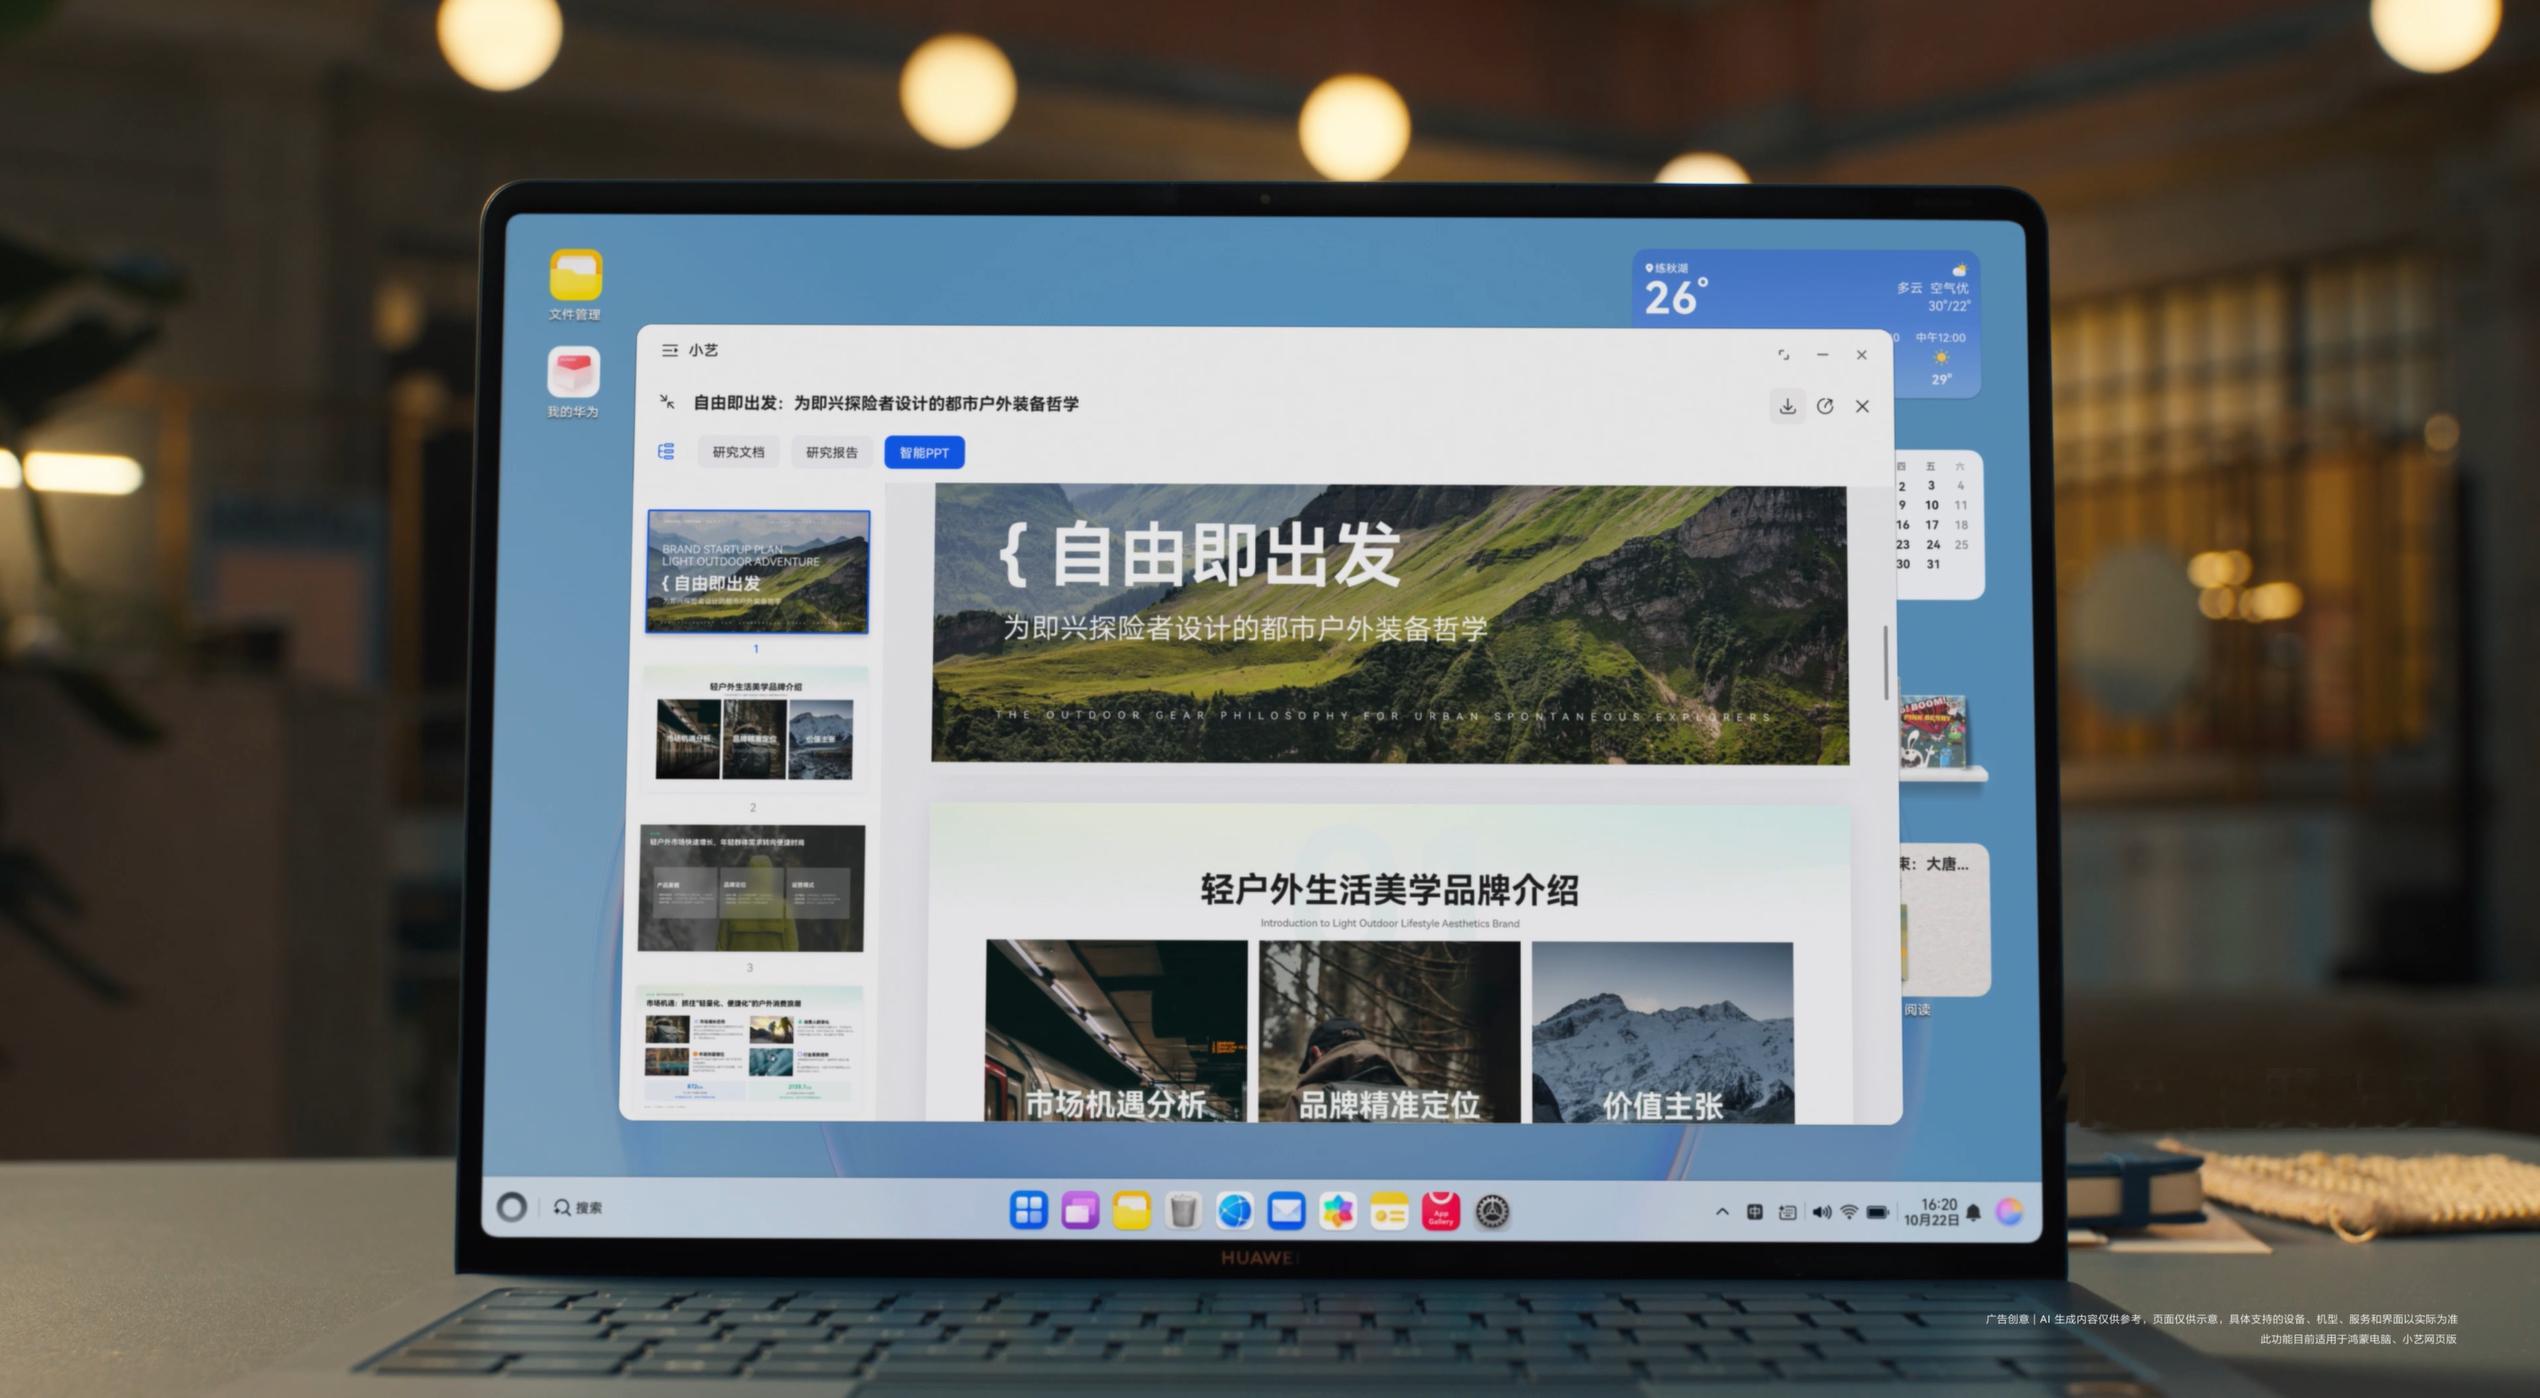Switch to the 研究文档 tab

[738, 452]
